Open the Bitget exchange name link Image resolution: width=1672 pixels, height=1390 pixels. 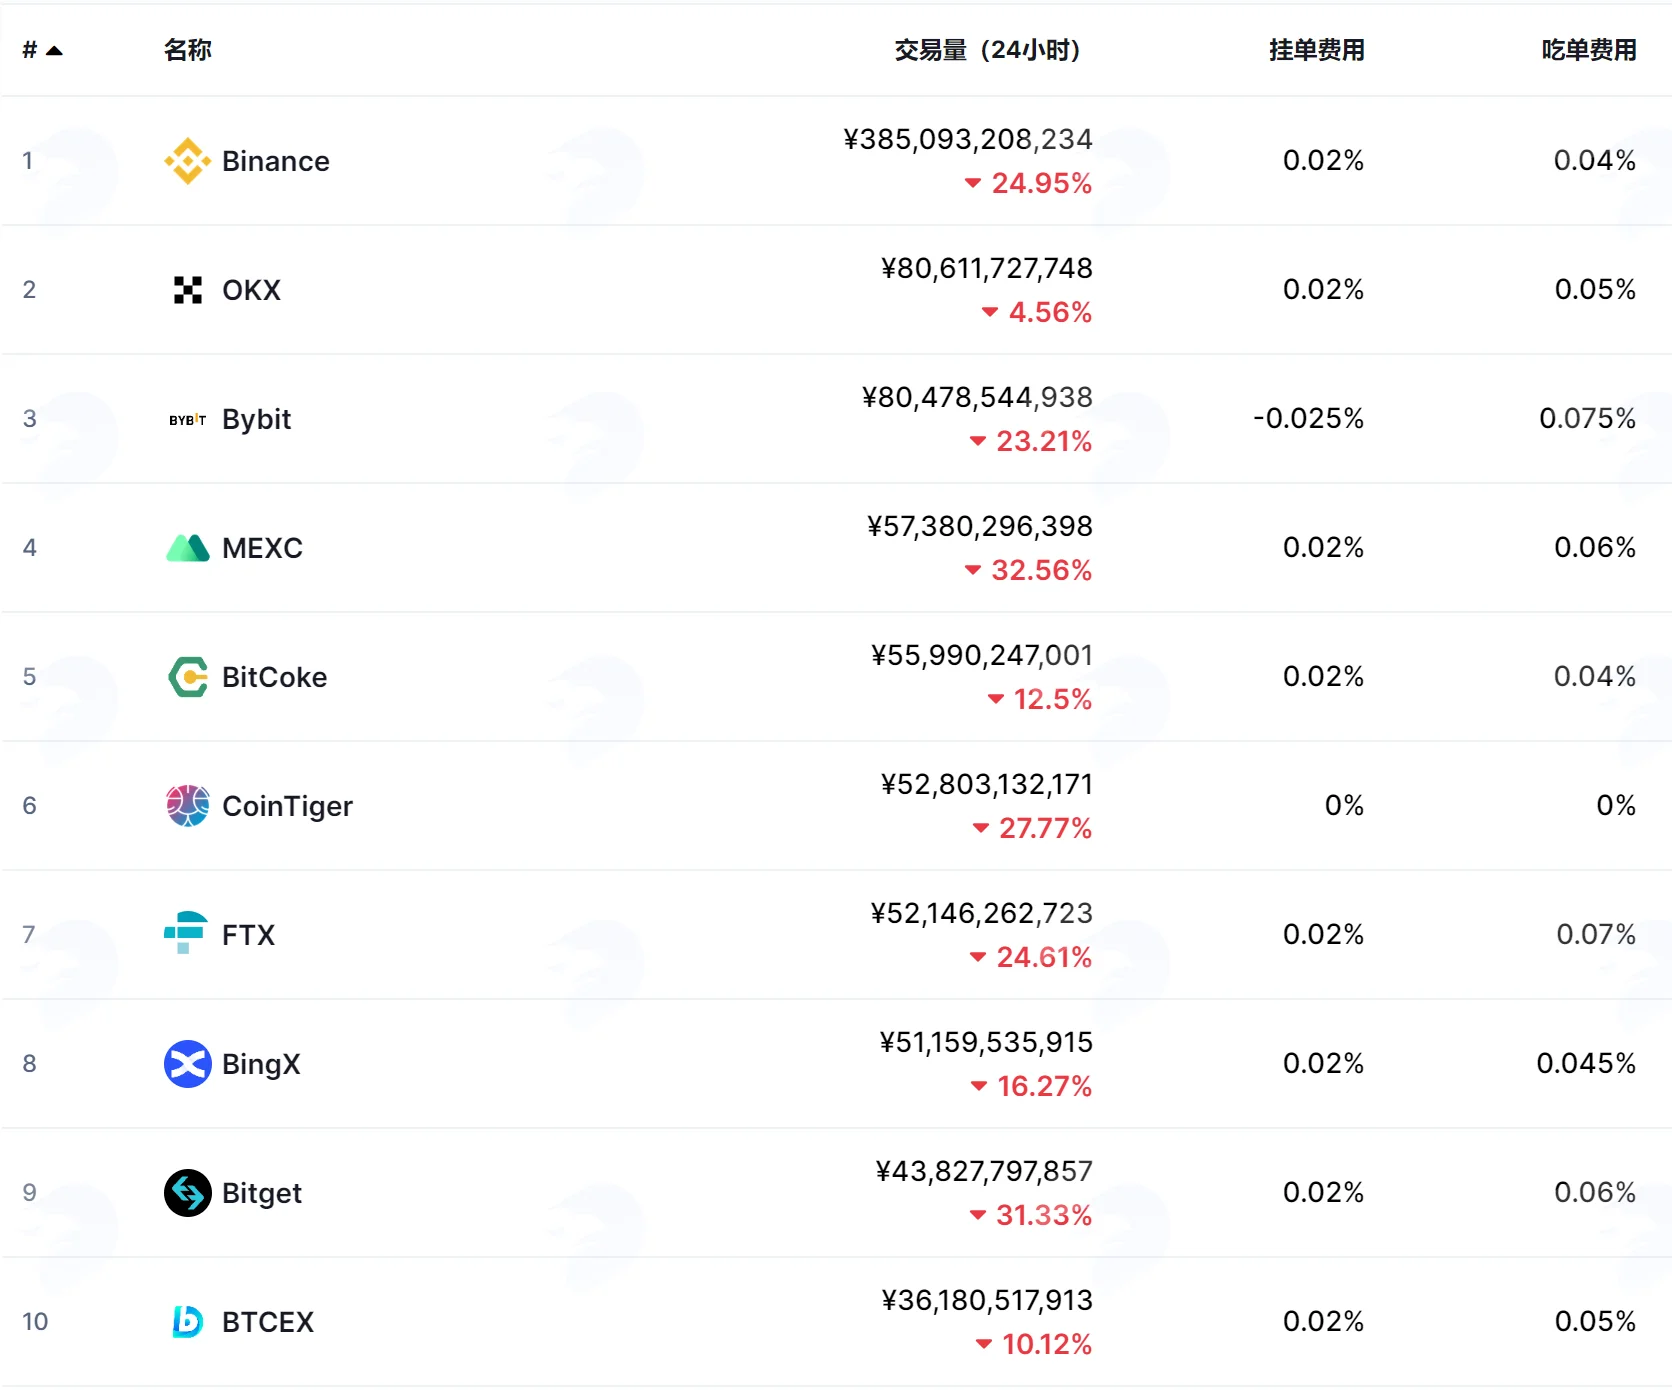click(x=262, y=1193)
